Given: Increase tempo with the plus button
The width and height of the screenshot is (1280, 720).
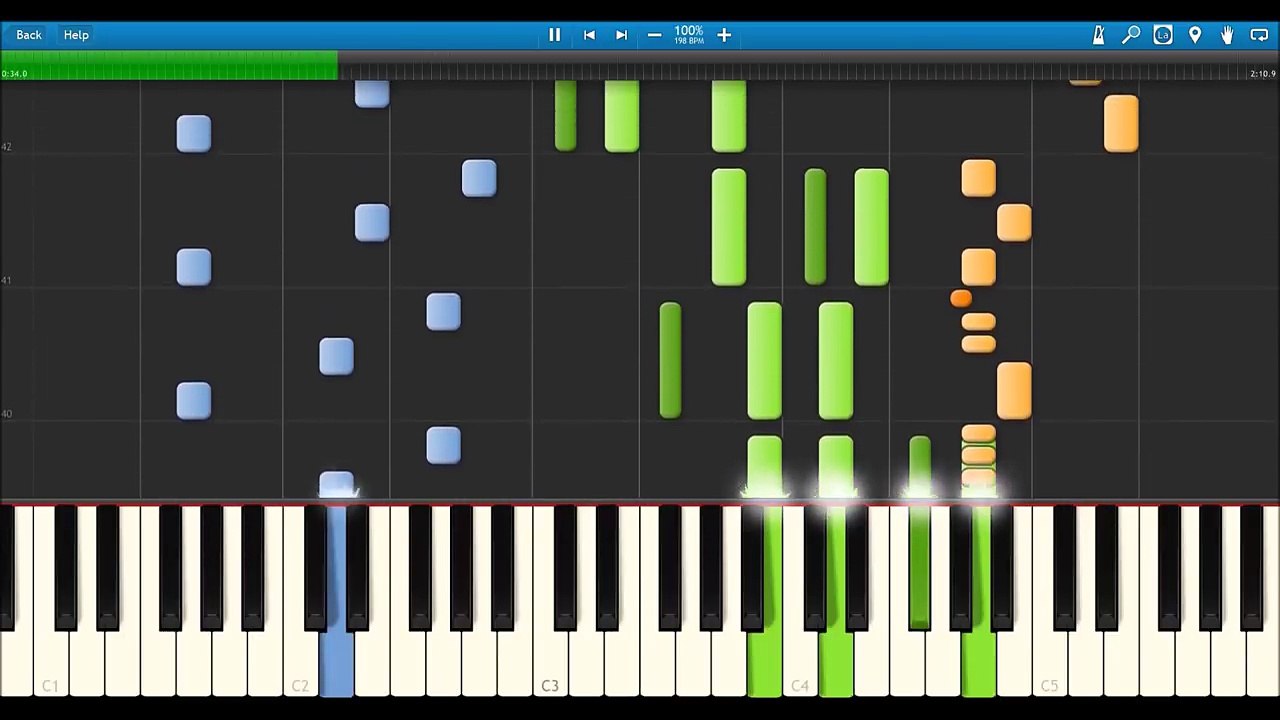Looking at the screenshot, I should tap(724, 35).
